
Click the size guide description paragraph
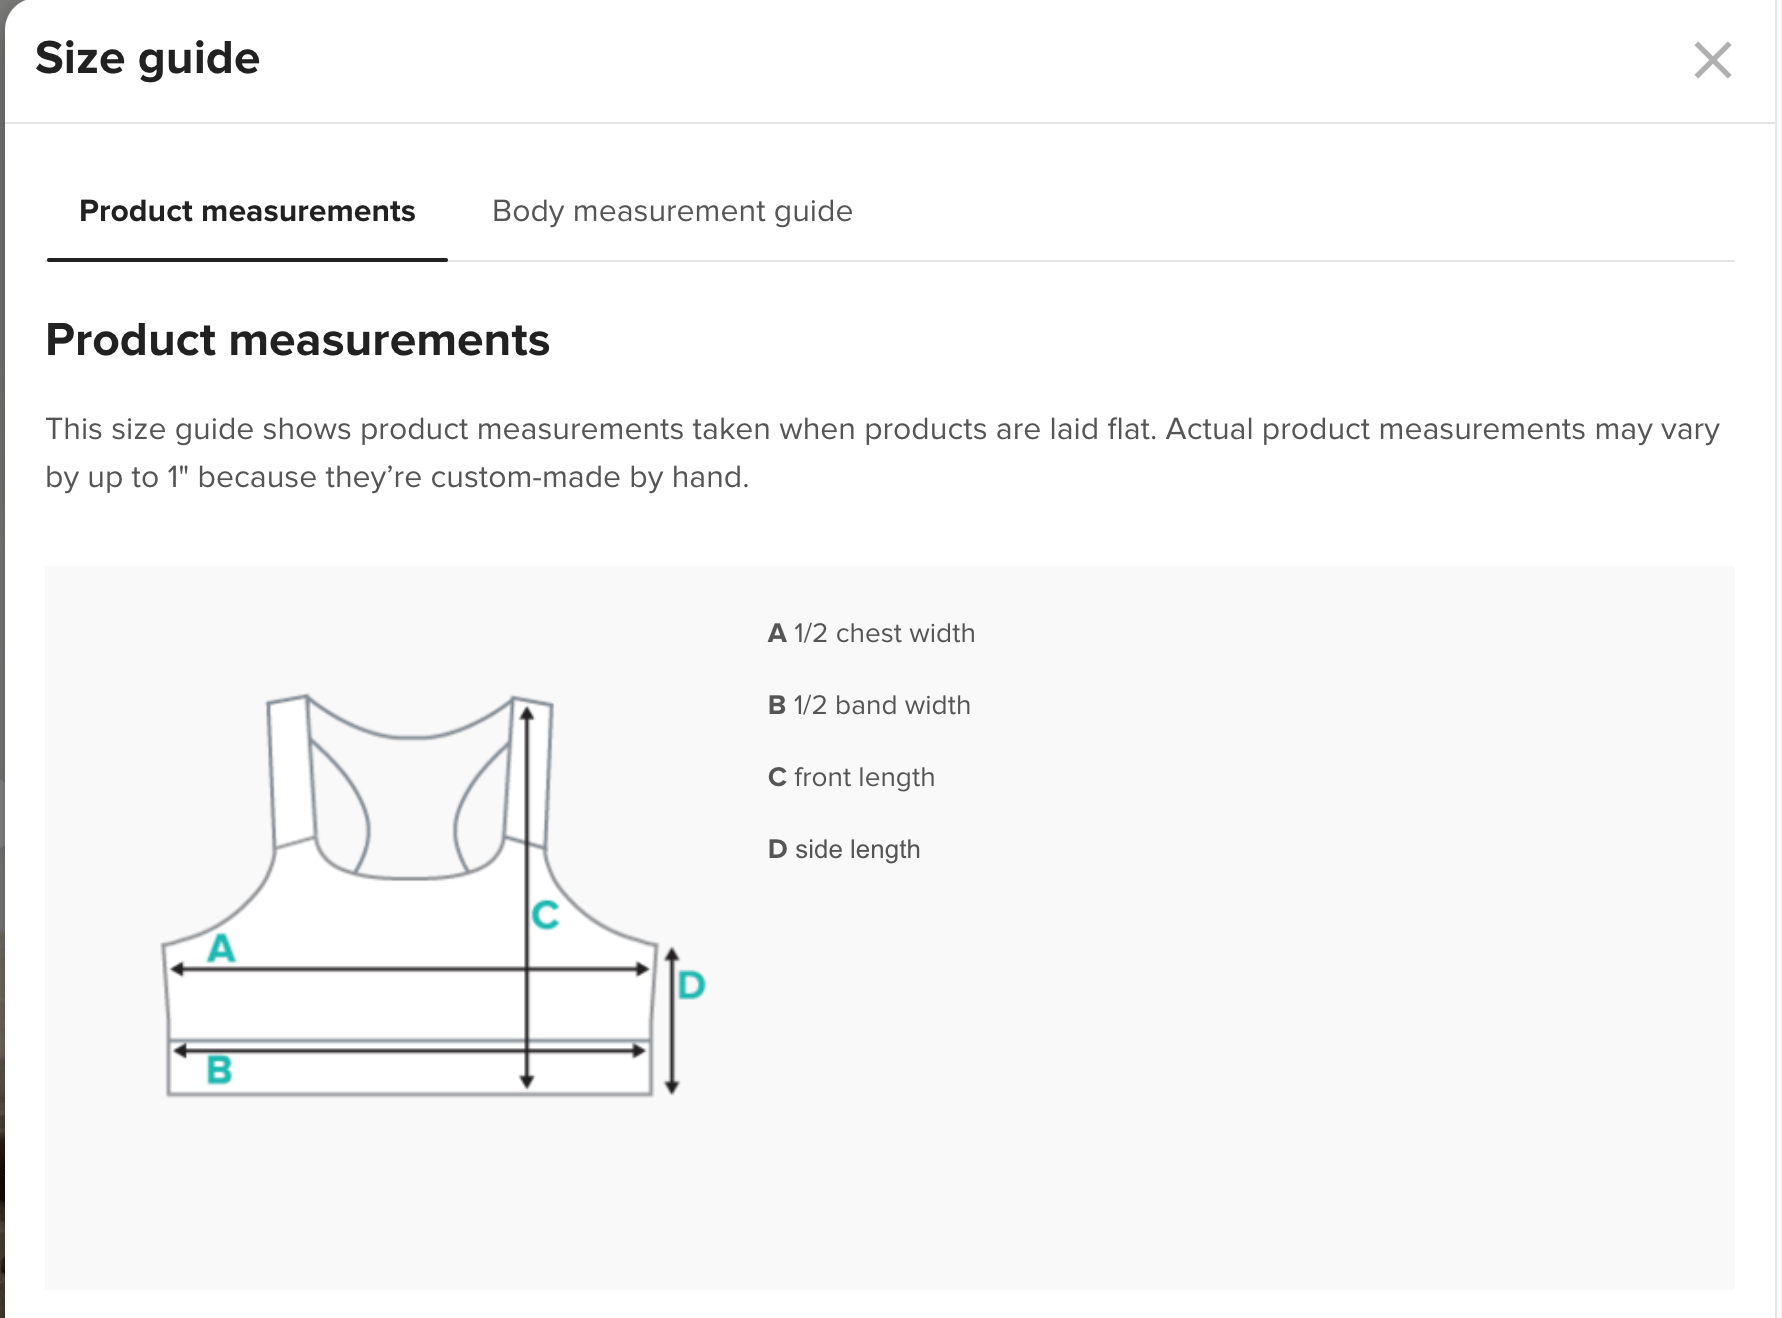pyautogui.click(x=882, y=453)
